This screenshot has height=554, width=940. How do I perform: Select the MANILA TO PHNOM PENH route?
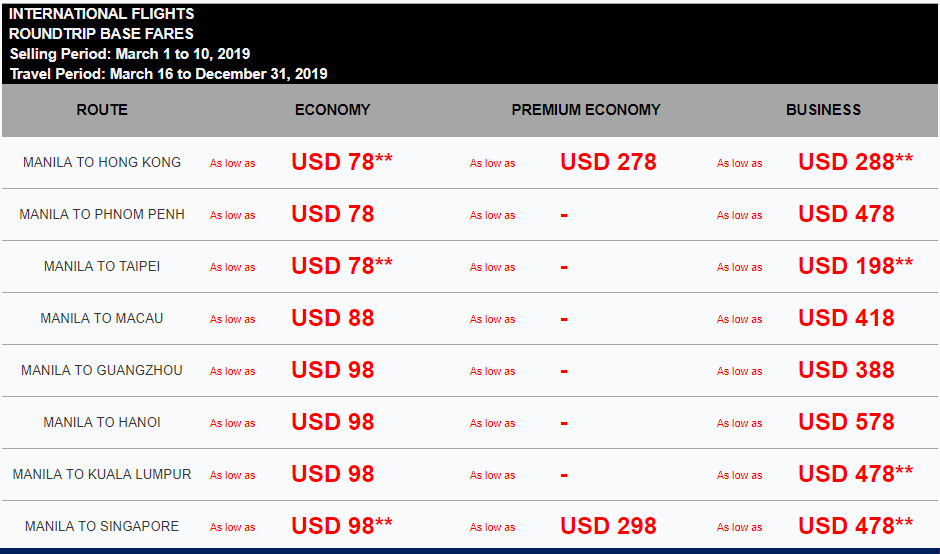pyautogui.click(x=102, y=215)
